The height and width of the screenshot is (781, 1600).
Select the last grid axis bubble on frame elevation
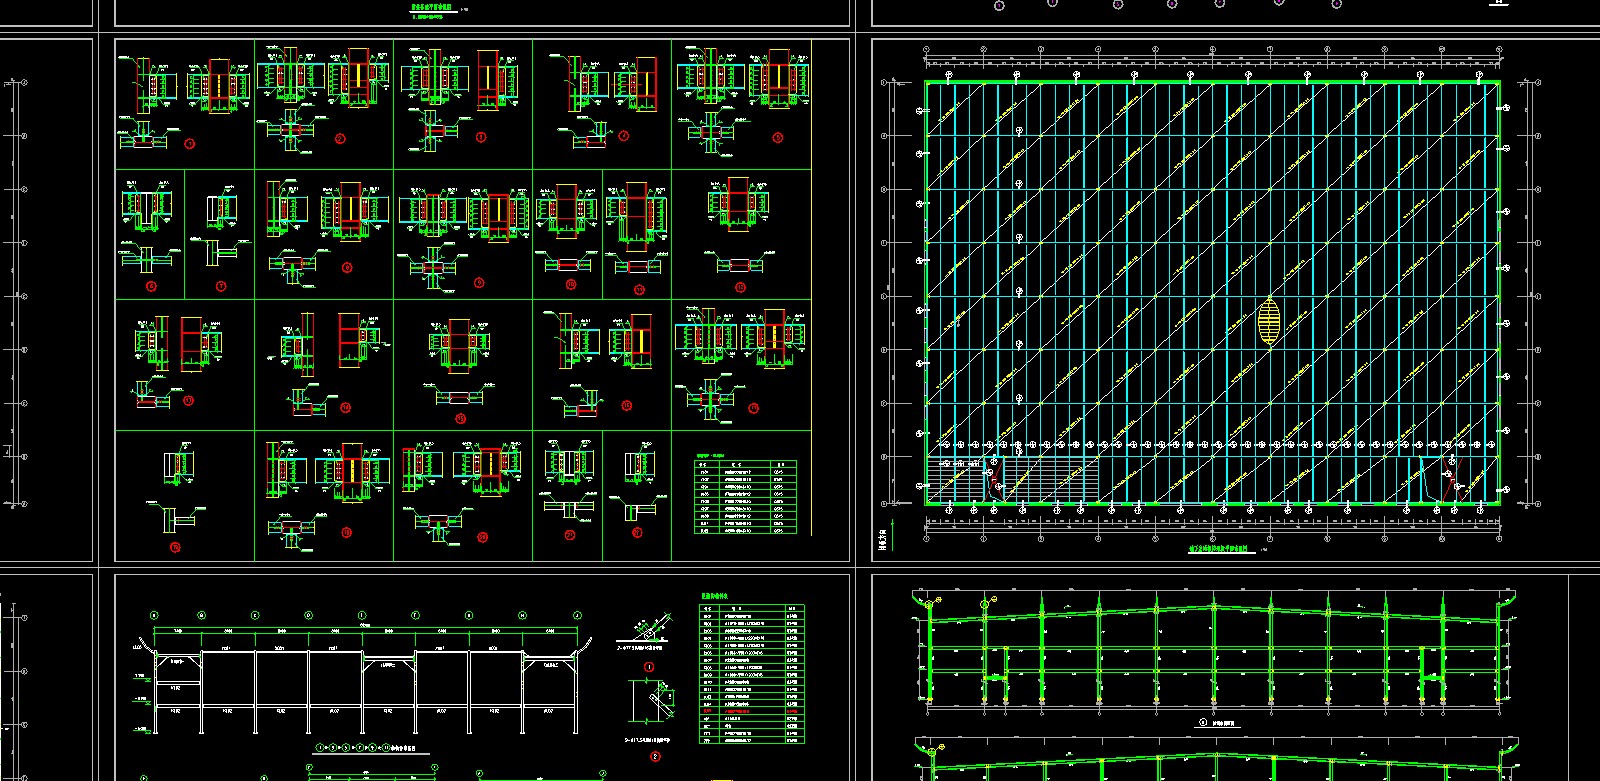click(x=576, y=615)
